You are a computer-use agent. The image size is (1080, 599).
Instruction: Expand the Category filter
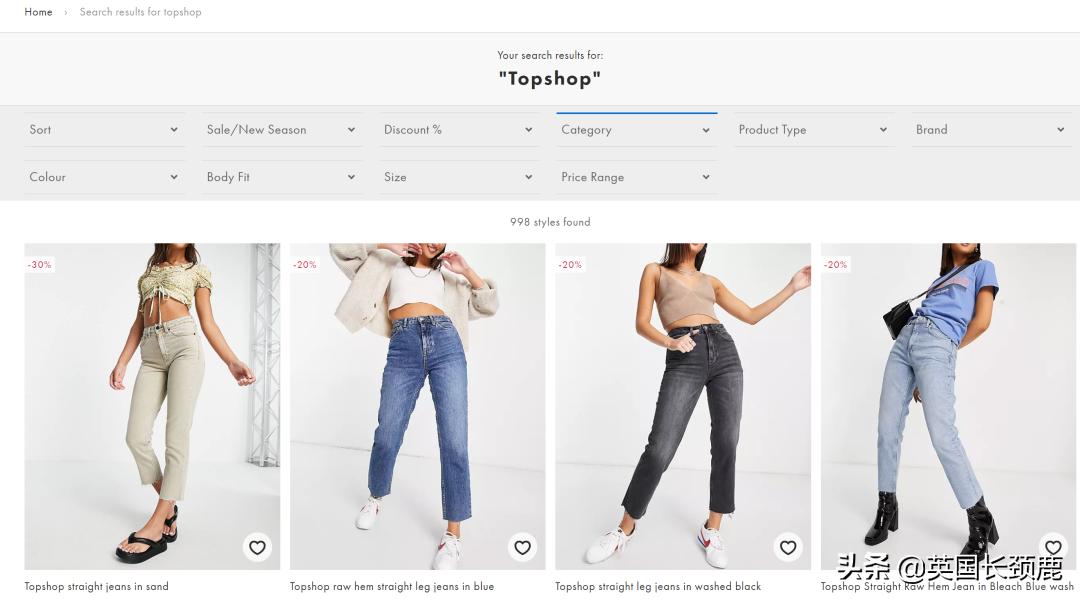(636, 129)
